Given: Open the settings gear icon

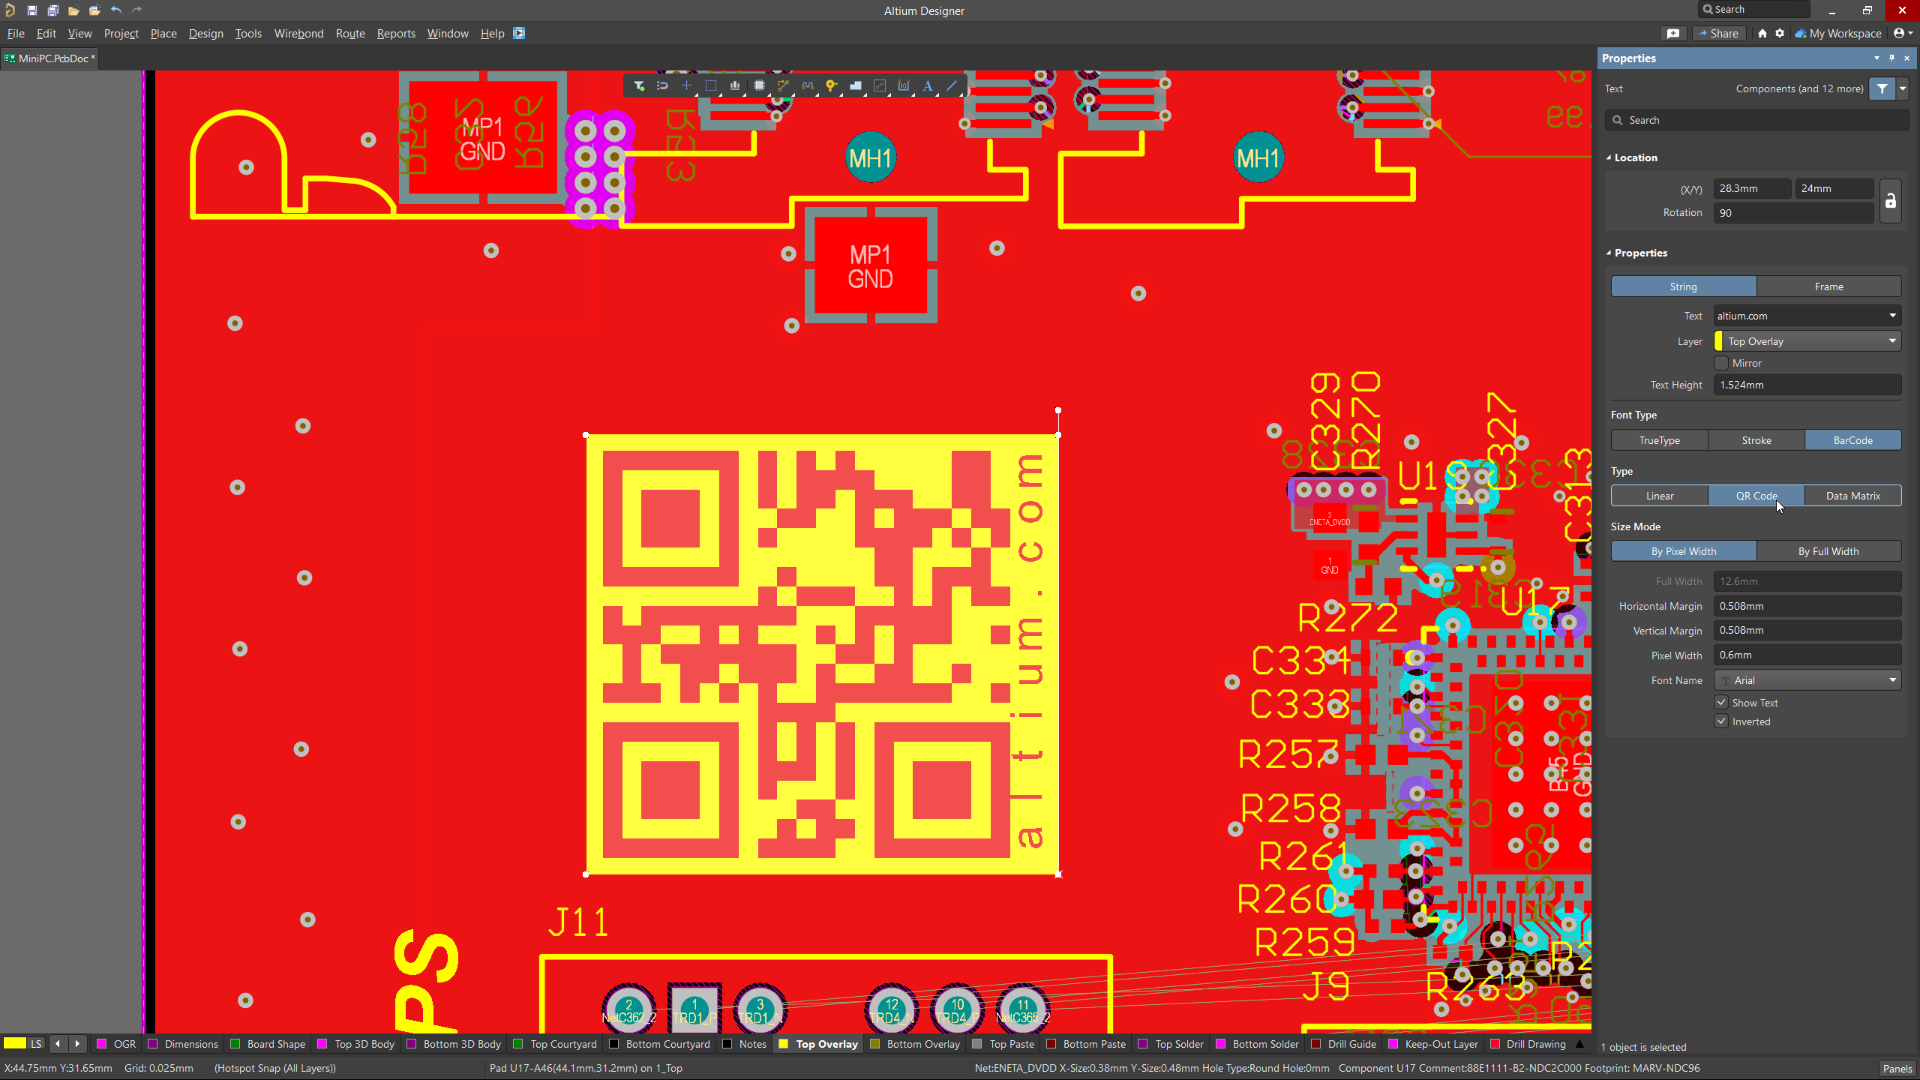Looking at the screenshot, I should 1780,33.
